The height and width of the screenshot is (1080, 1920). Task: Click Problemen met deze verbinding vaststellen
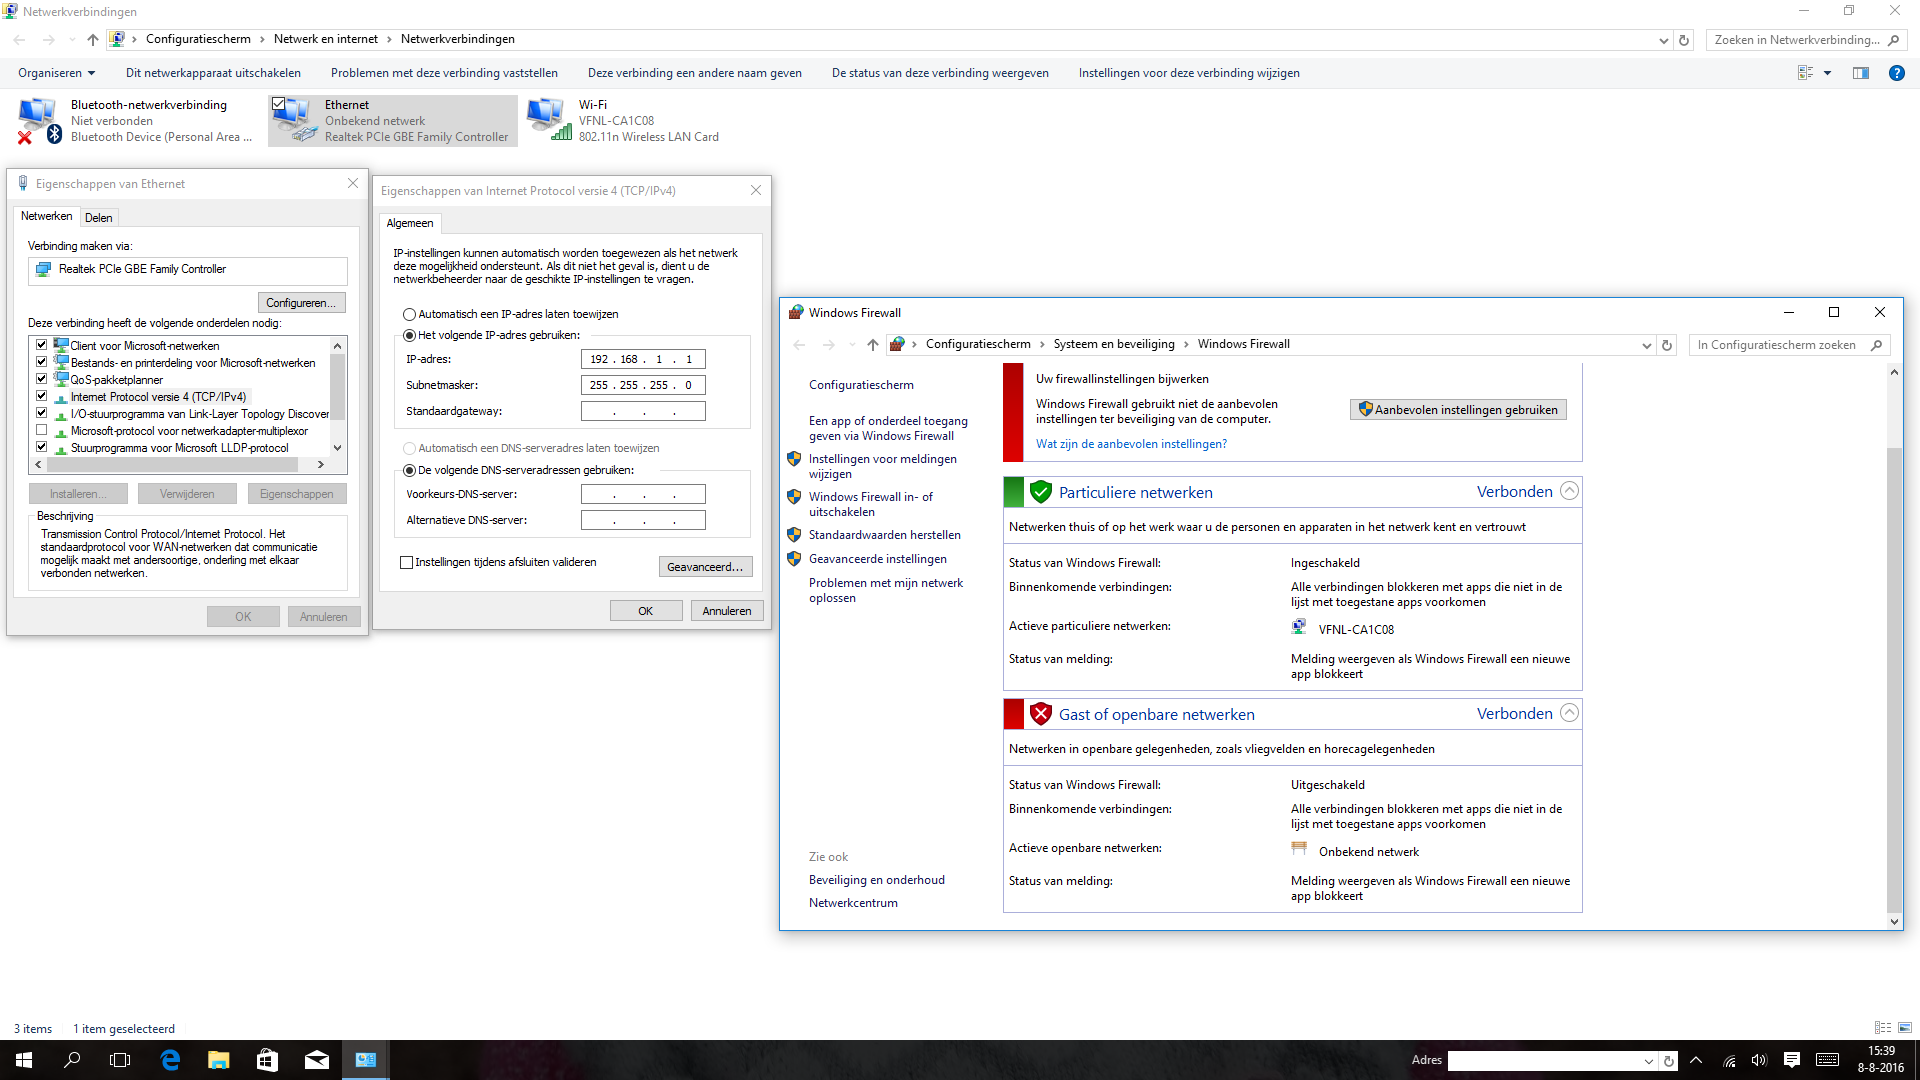point(444,73)
